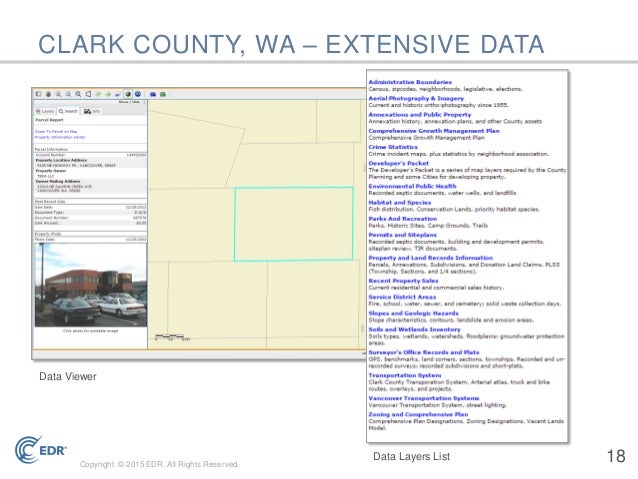Screen dimensions: 638x479
Task: Open Zoom To Parcel on Map link
Action: click(56, 131)
